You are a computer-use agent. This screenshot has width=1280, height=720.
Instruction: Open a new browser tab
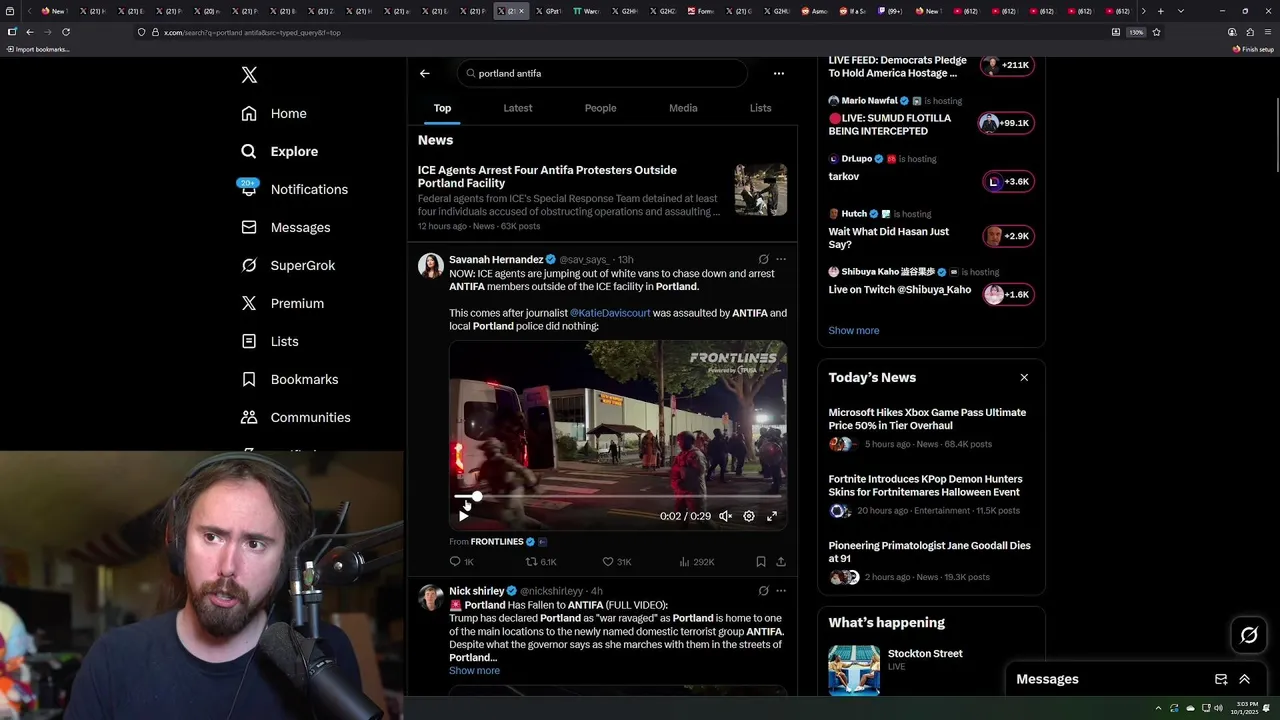coord(1160,11)
